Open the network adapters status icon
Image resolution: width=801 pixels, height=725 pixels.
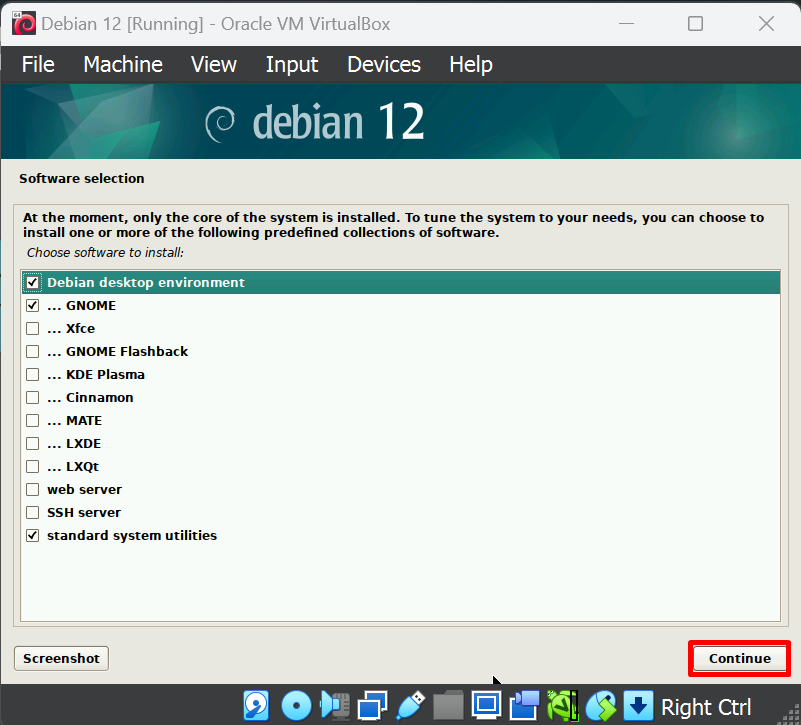[372, 706]
